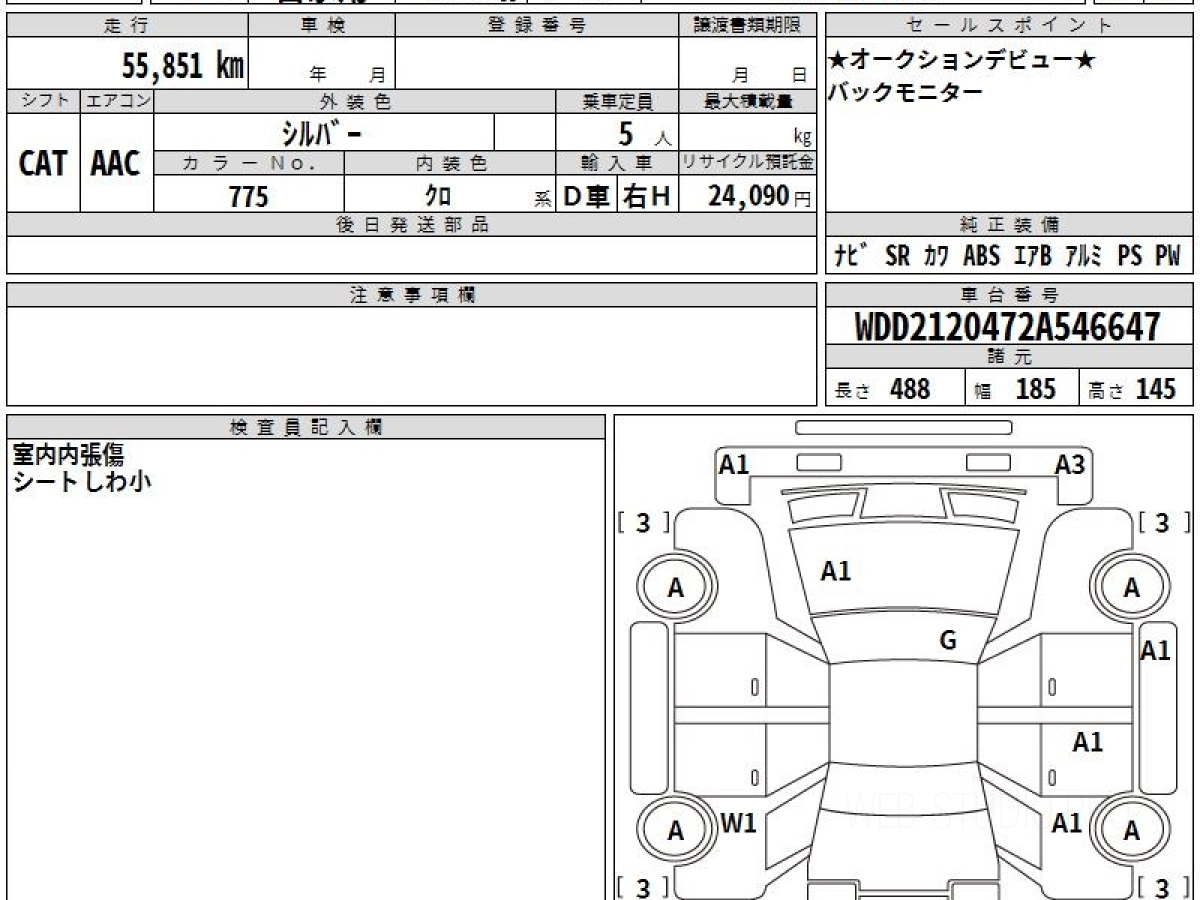This screenshot has width=1200, height=900.
Task: Select the PS equipment code
Action: tap(1130, 256)
